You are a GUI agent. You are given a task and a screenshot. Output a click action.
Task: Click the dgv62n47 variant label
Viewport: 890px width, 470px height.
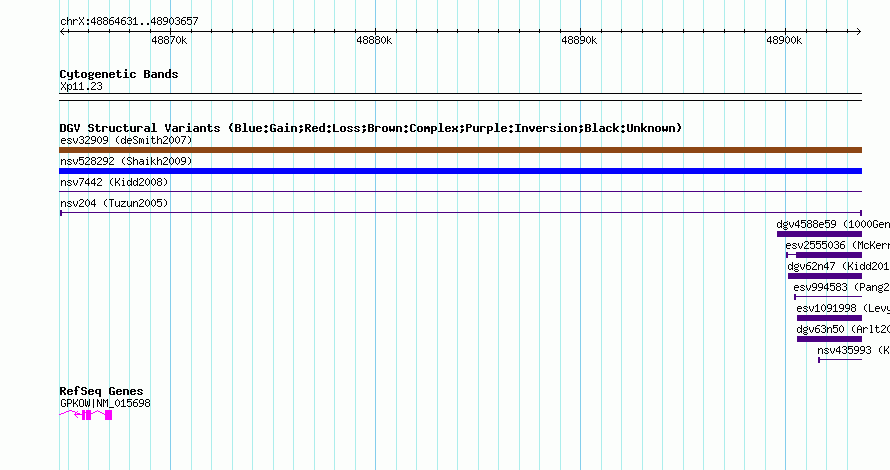[x=838, y=266]
